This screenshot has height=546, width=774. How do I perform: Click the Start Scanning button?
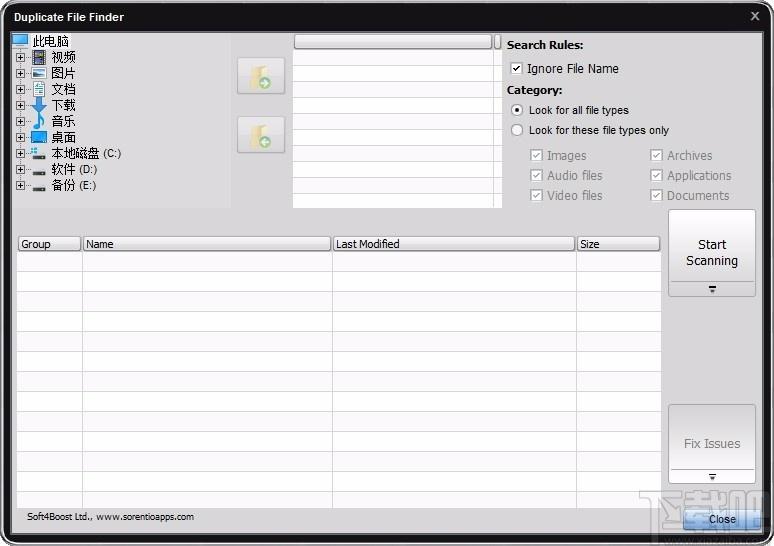[712, 246]
